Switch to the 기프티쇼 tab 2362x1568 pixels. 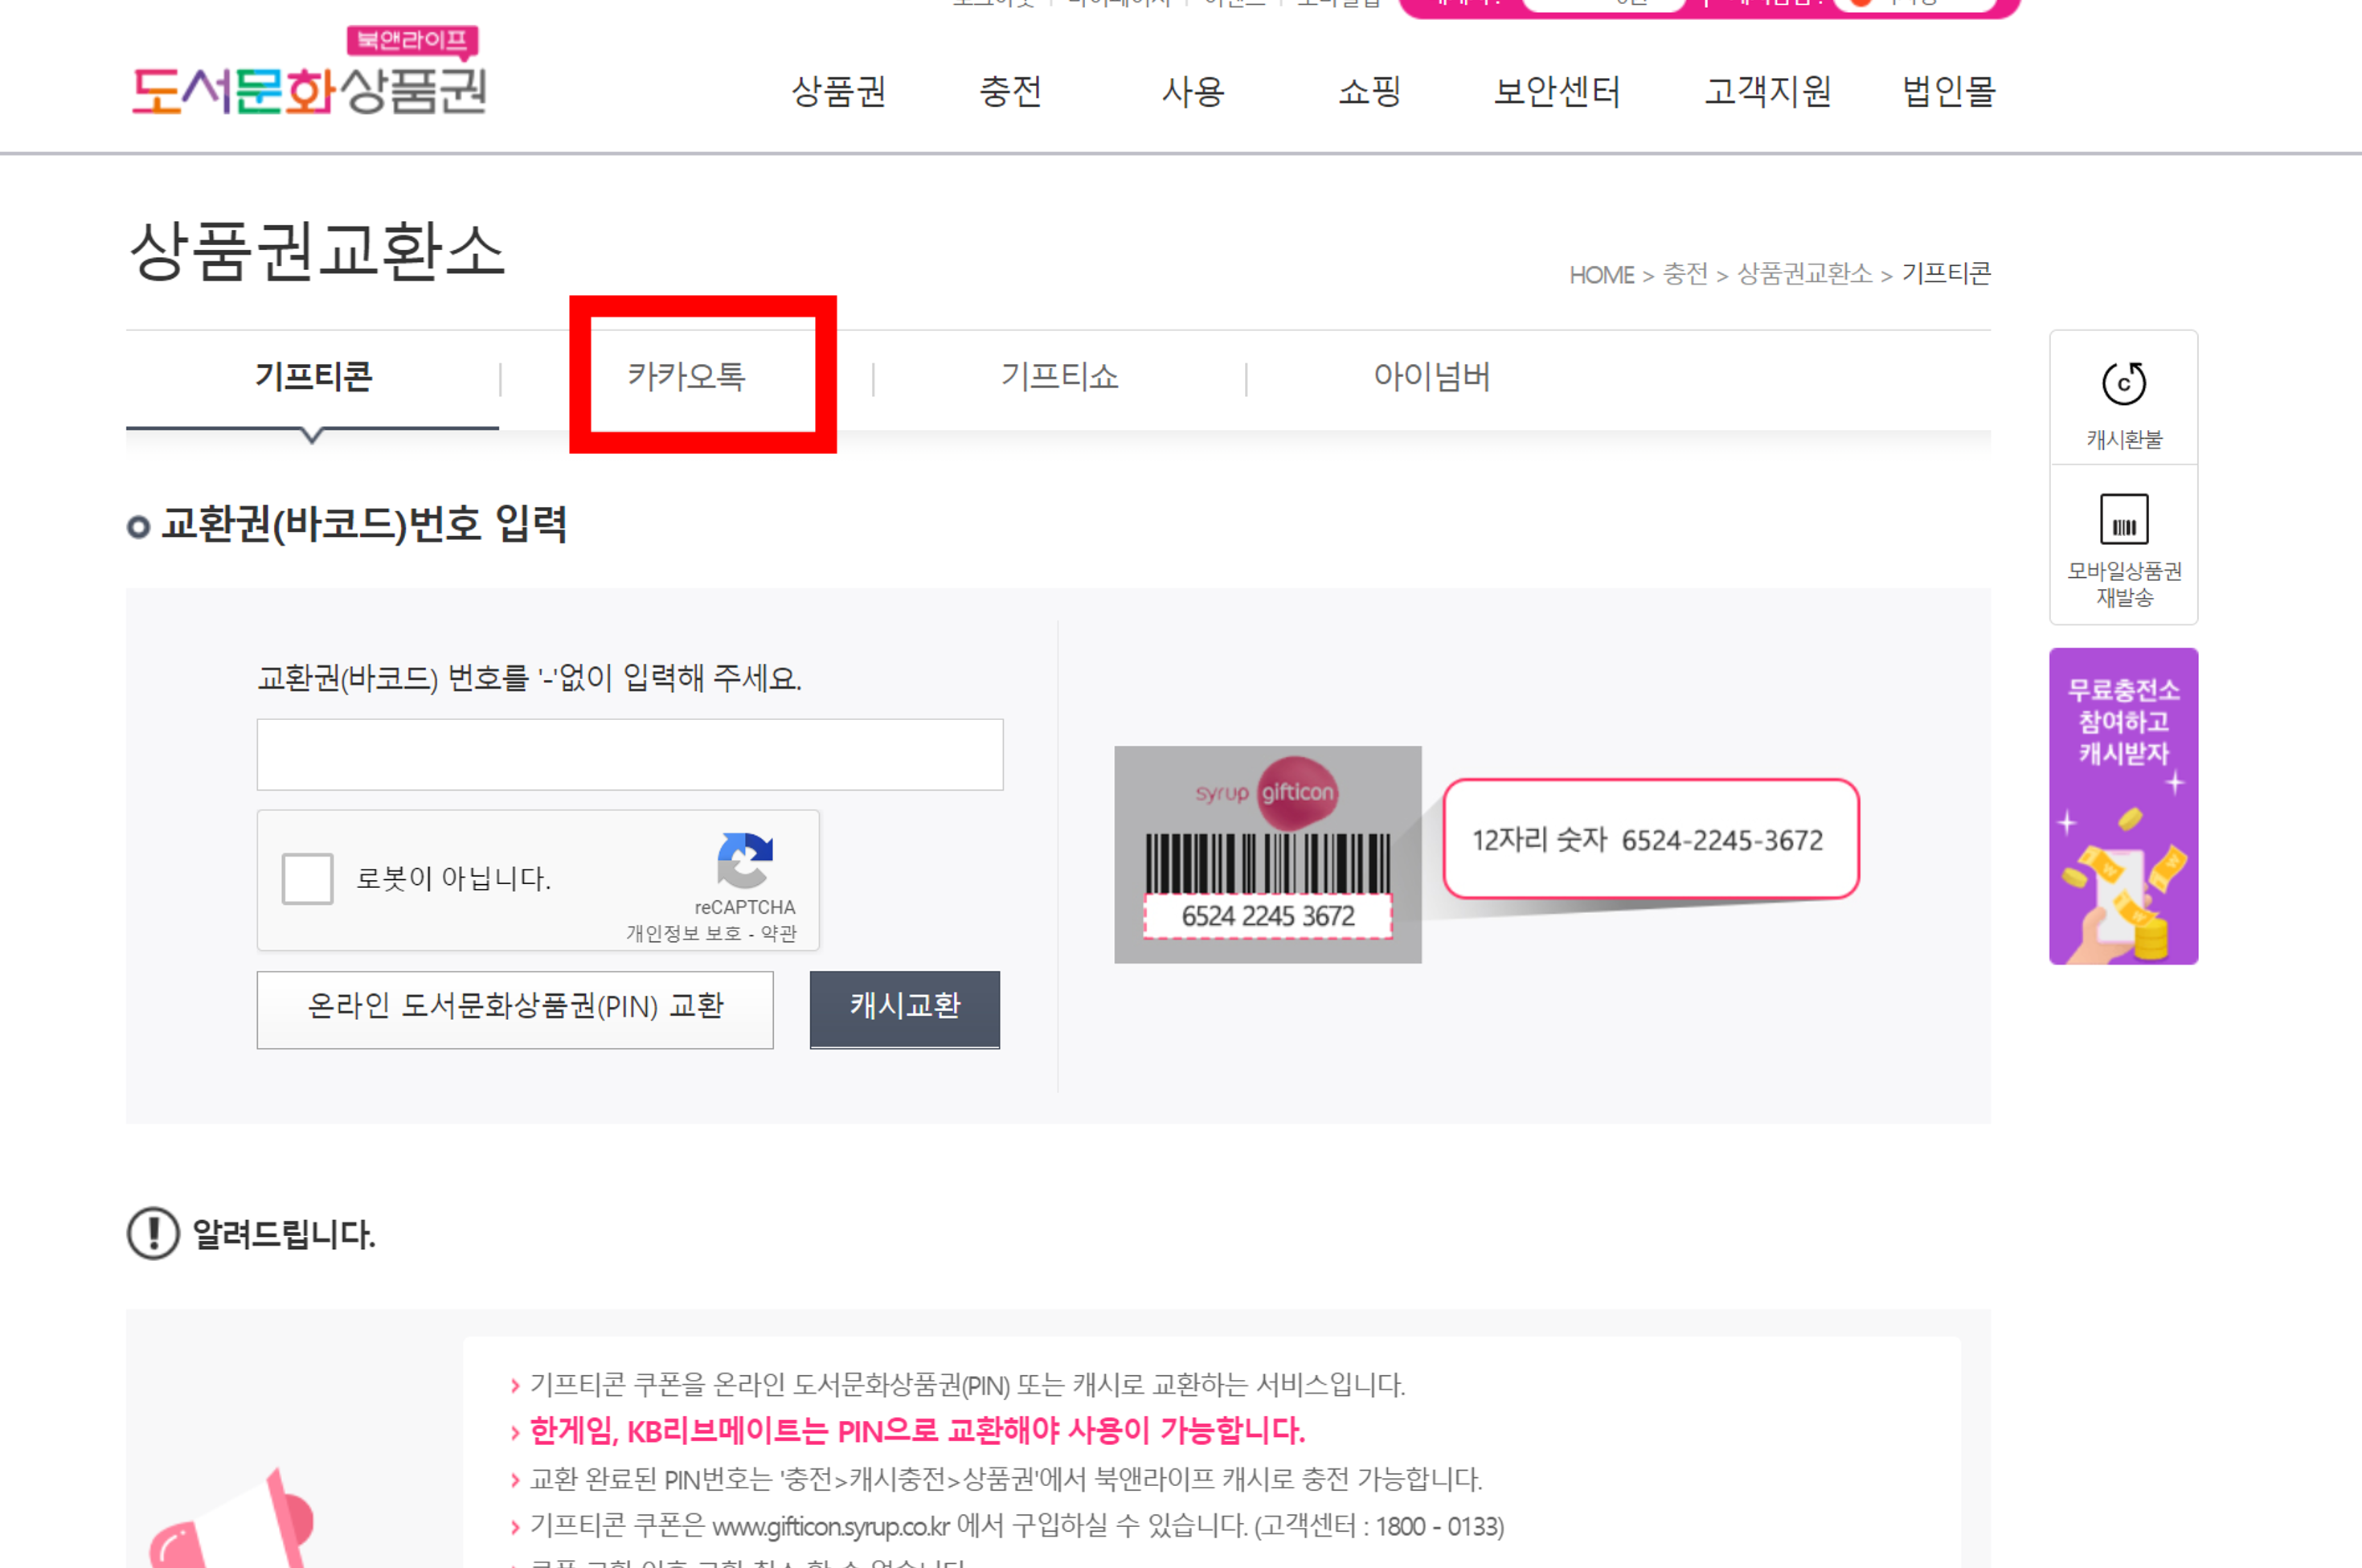click(x=1059, y=377)
